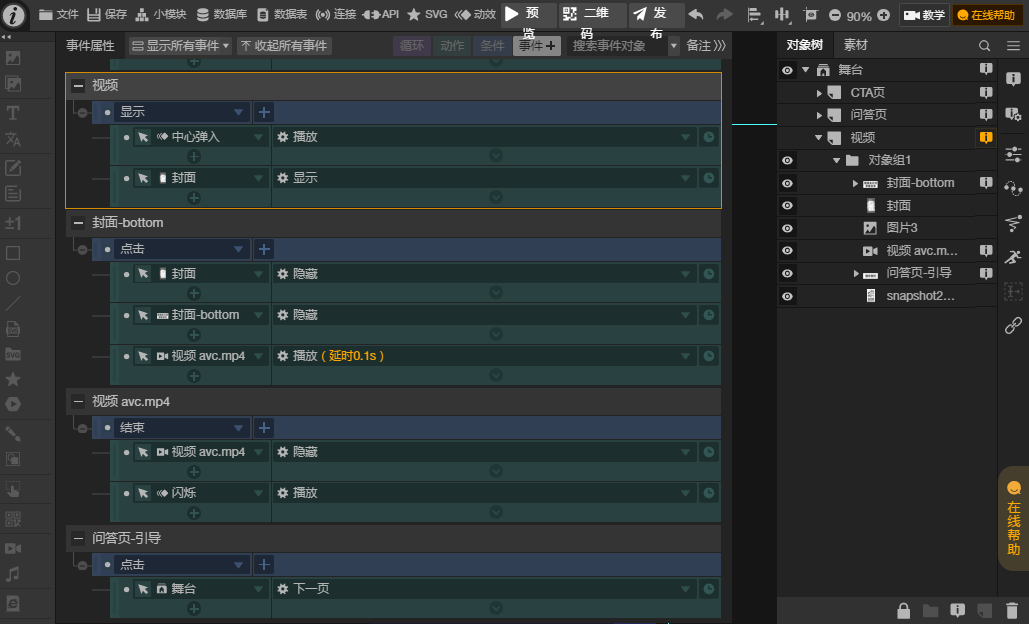Viewport: 1029px width, 624px height.
Task: Open the 教学 tutorial button
Action: click(924, 15)
